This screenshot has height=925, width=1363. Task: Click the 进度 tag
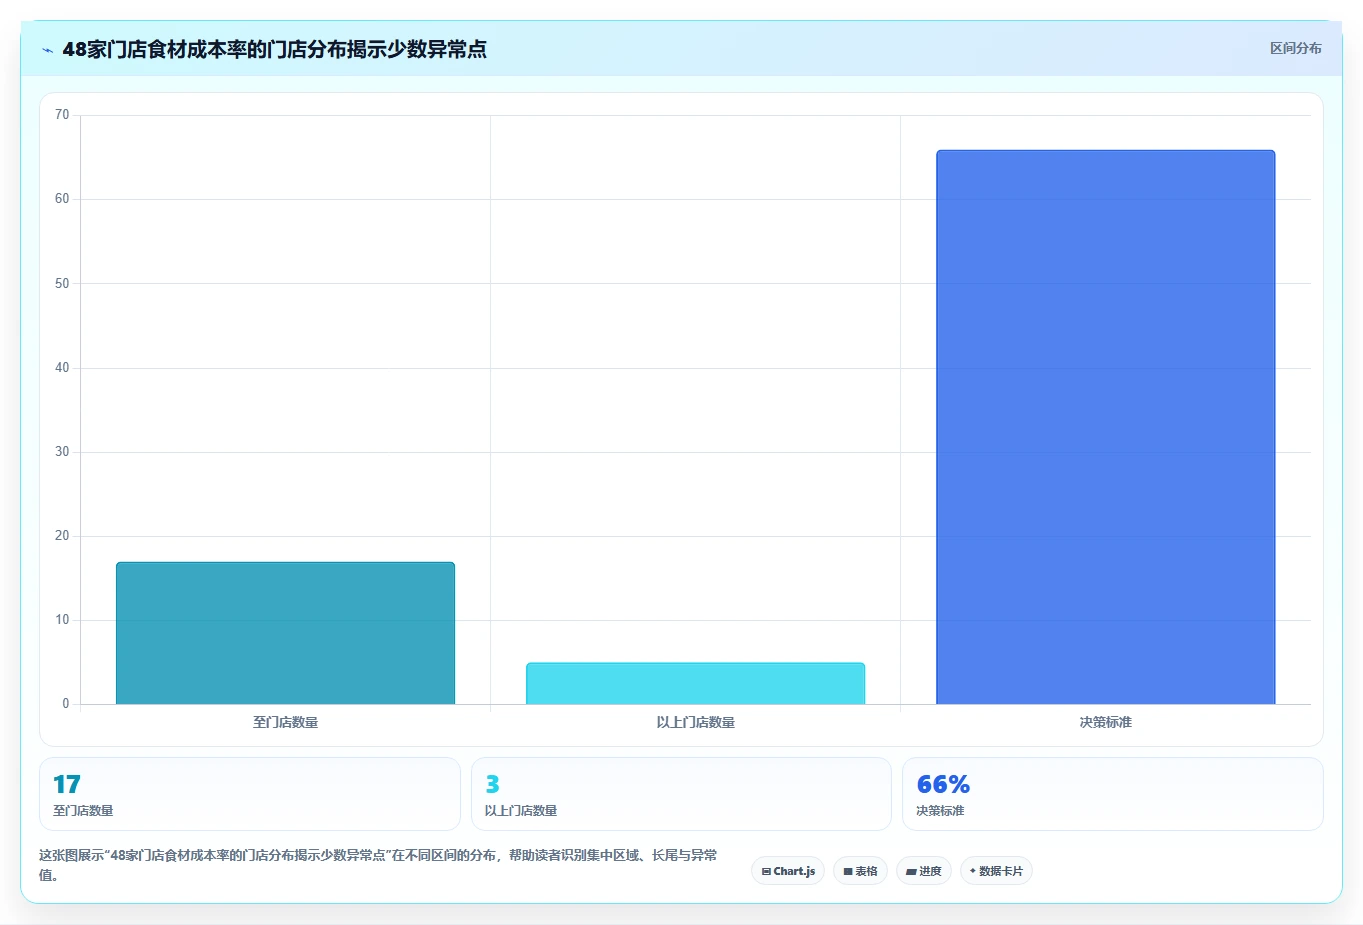click(x=924, y=871)
